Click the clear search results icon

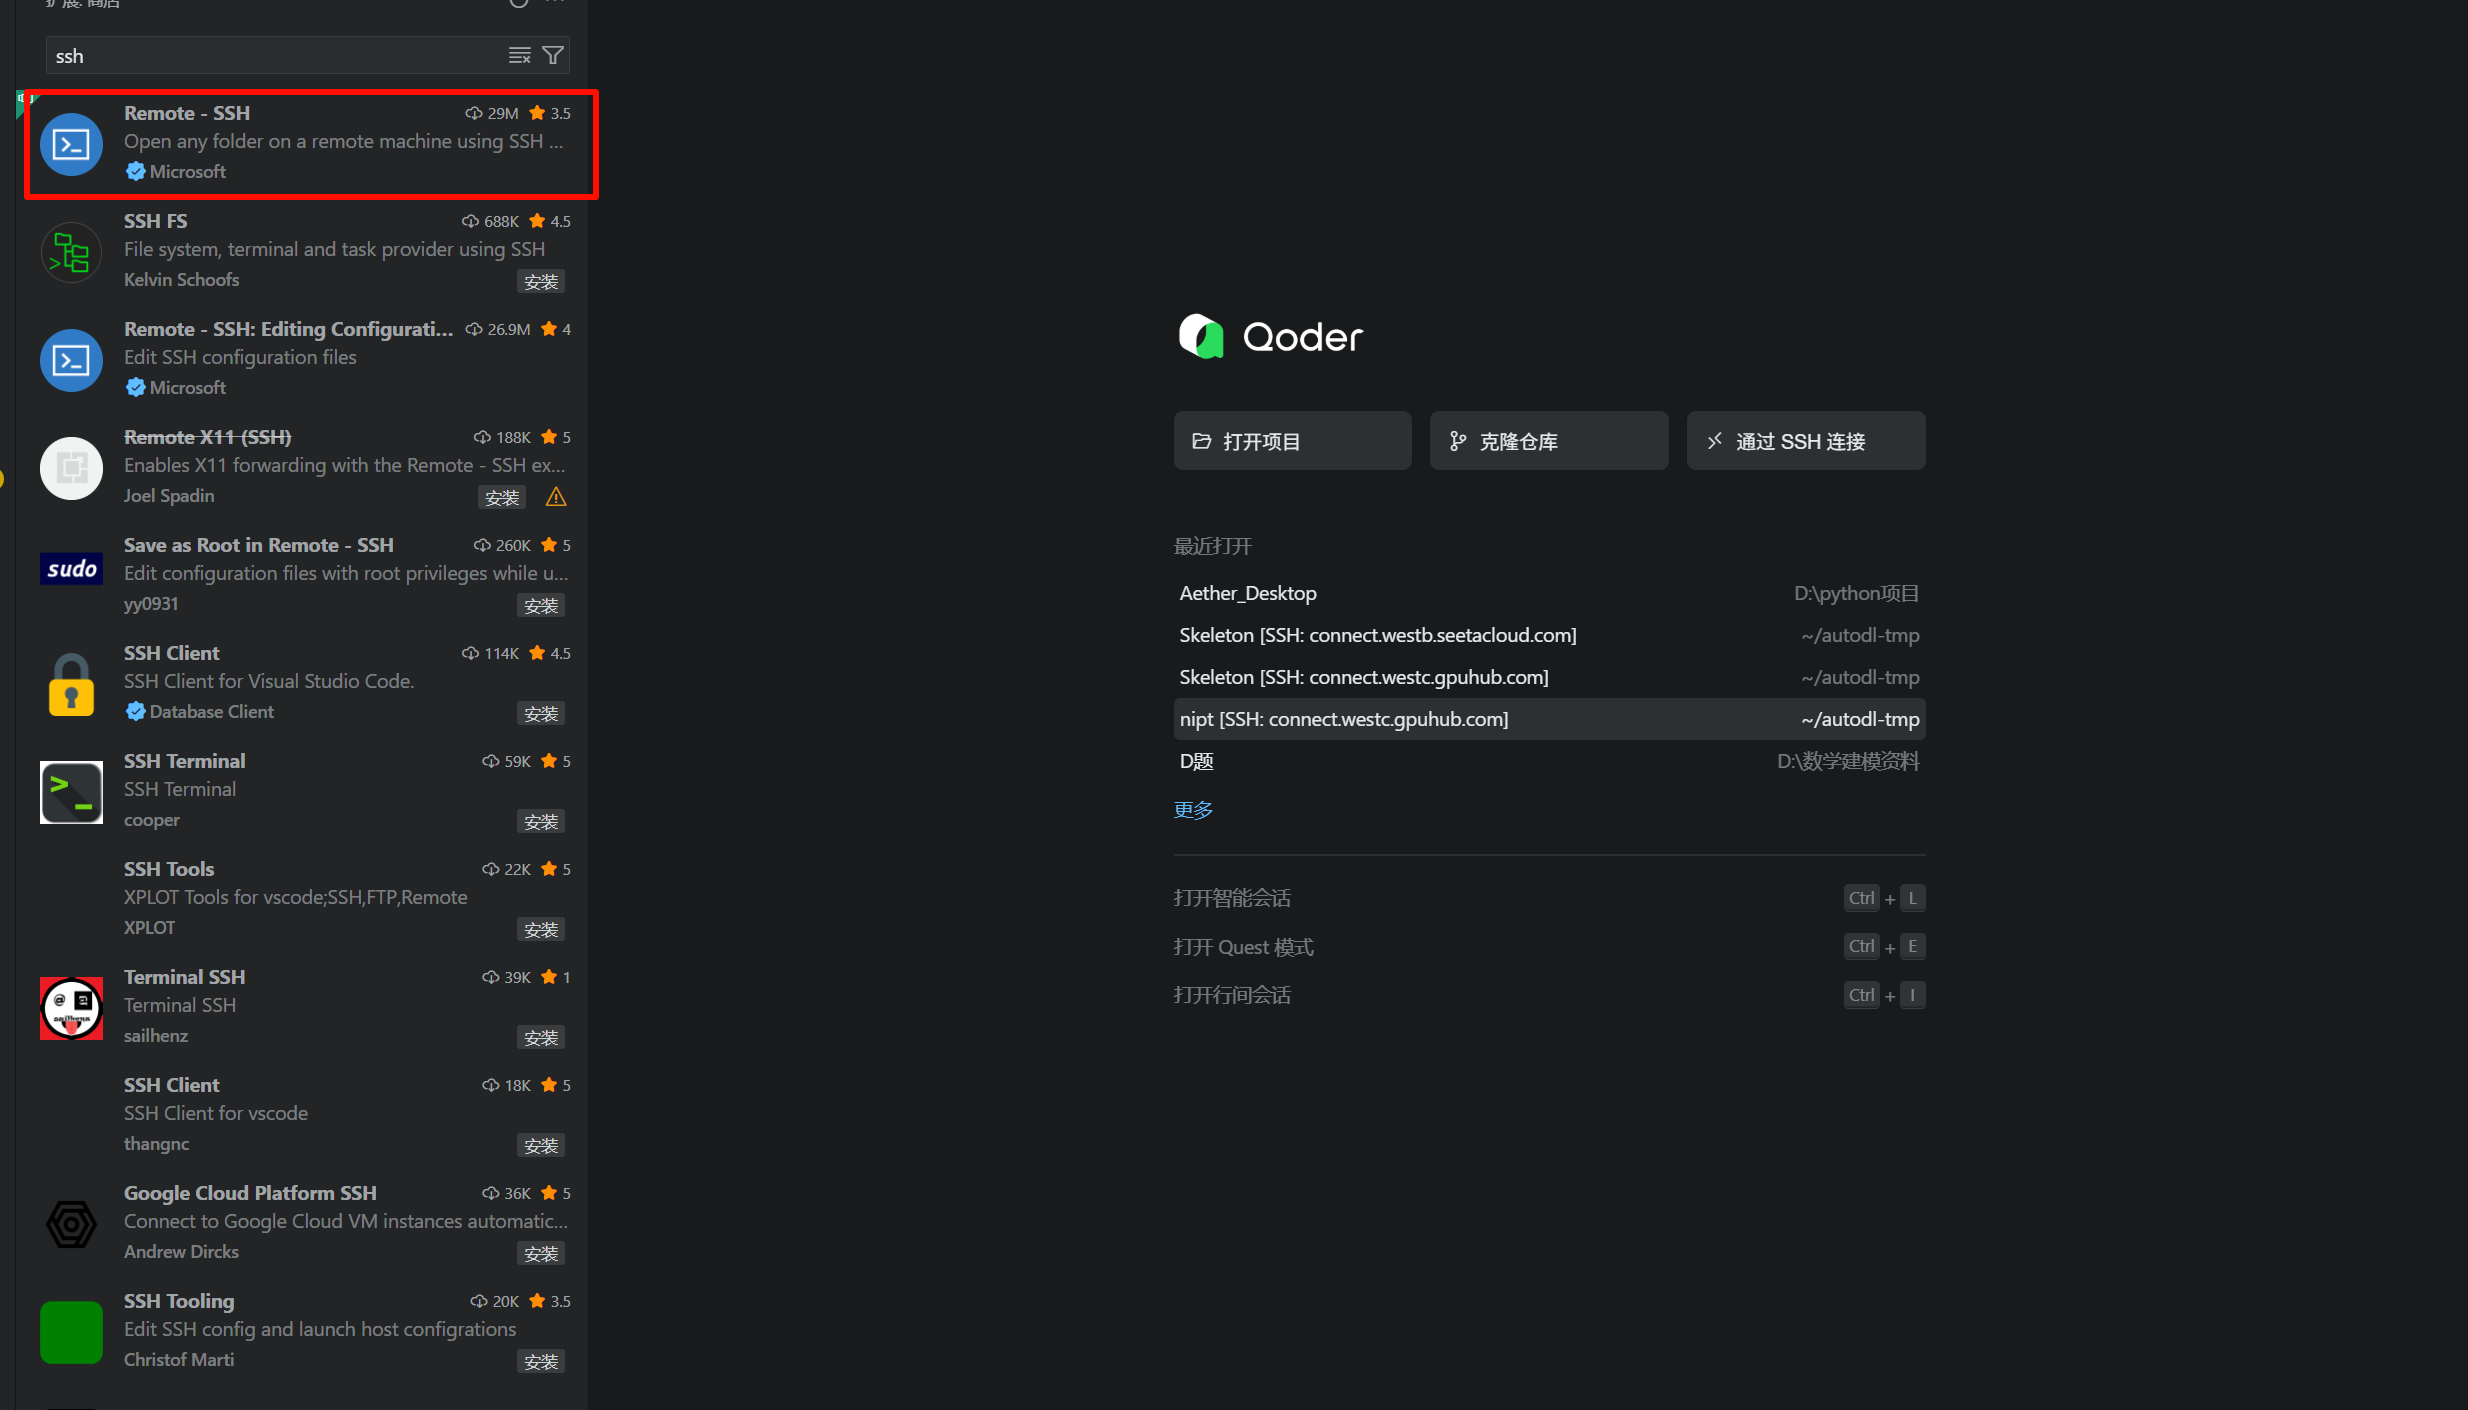click(x=519, y=56)
